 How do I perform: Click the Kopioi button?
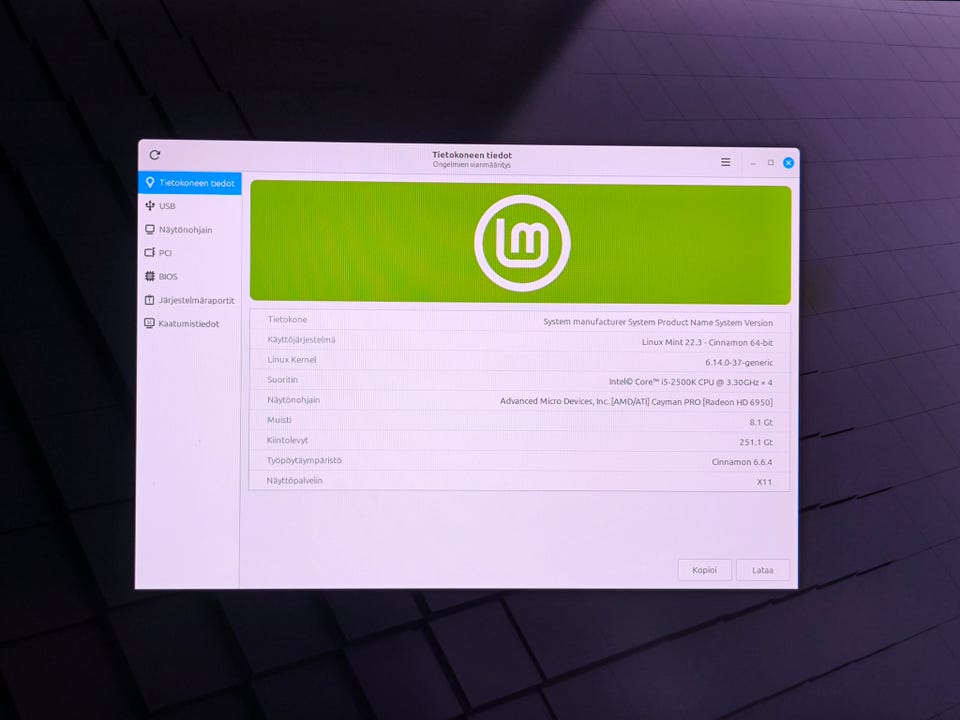click(x=704, y=570)
